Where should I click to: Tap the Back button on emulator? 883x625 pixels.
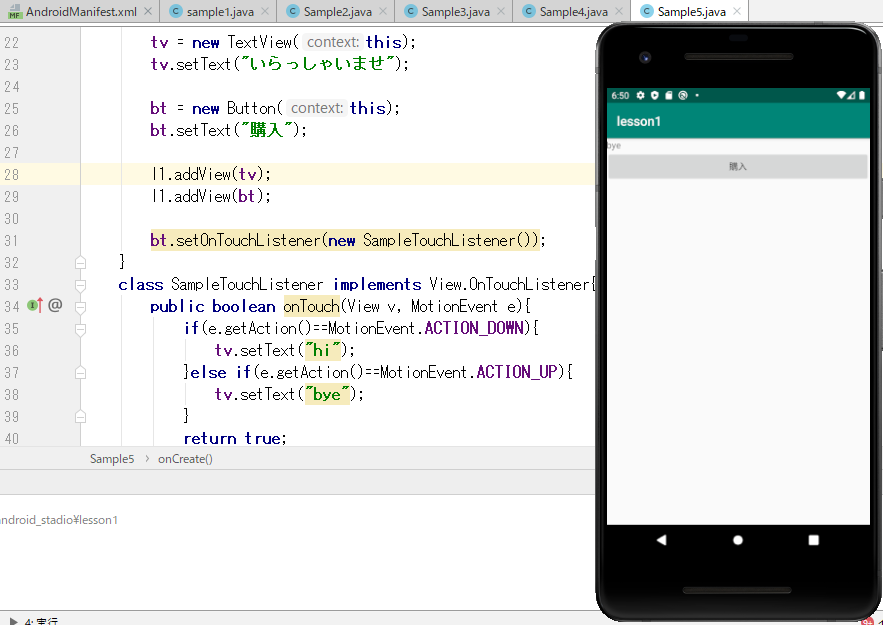click(661, 540)
